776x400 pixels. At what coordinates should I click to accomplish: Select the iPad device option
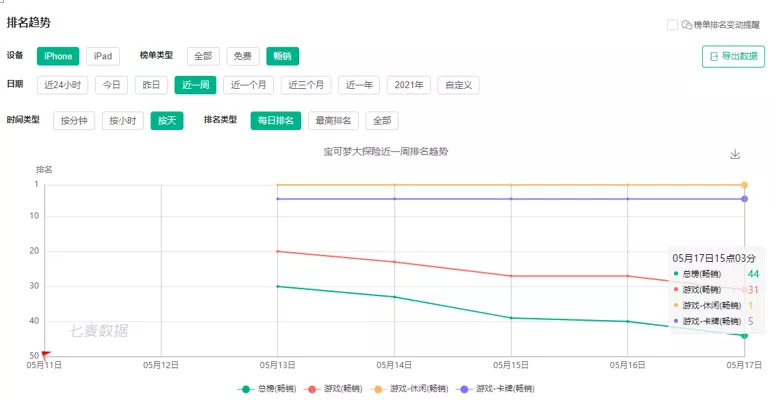point(102,56)
